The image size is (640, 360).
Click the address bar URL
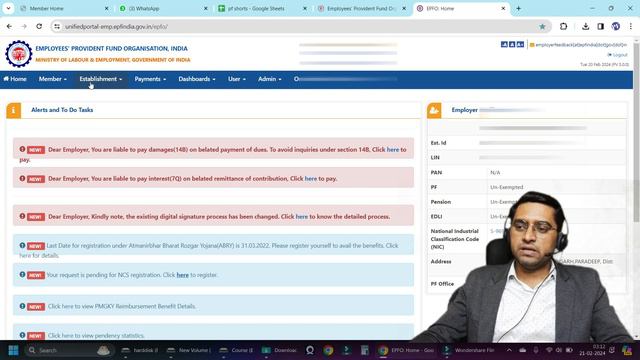116,27
